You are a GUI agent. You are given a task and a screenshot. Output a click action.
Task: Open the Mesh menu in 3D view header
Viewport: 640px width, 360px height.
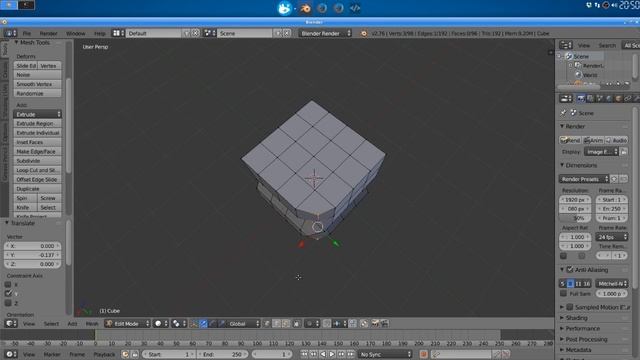pos(92,324)
